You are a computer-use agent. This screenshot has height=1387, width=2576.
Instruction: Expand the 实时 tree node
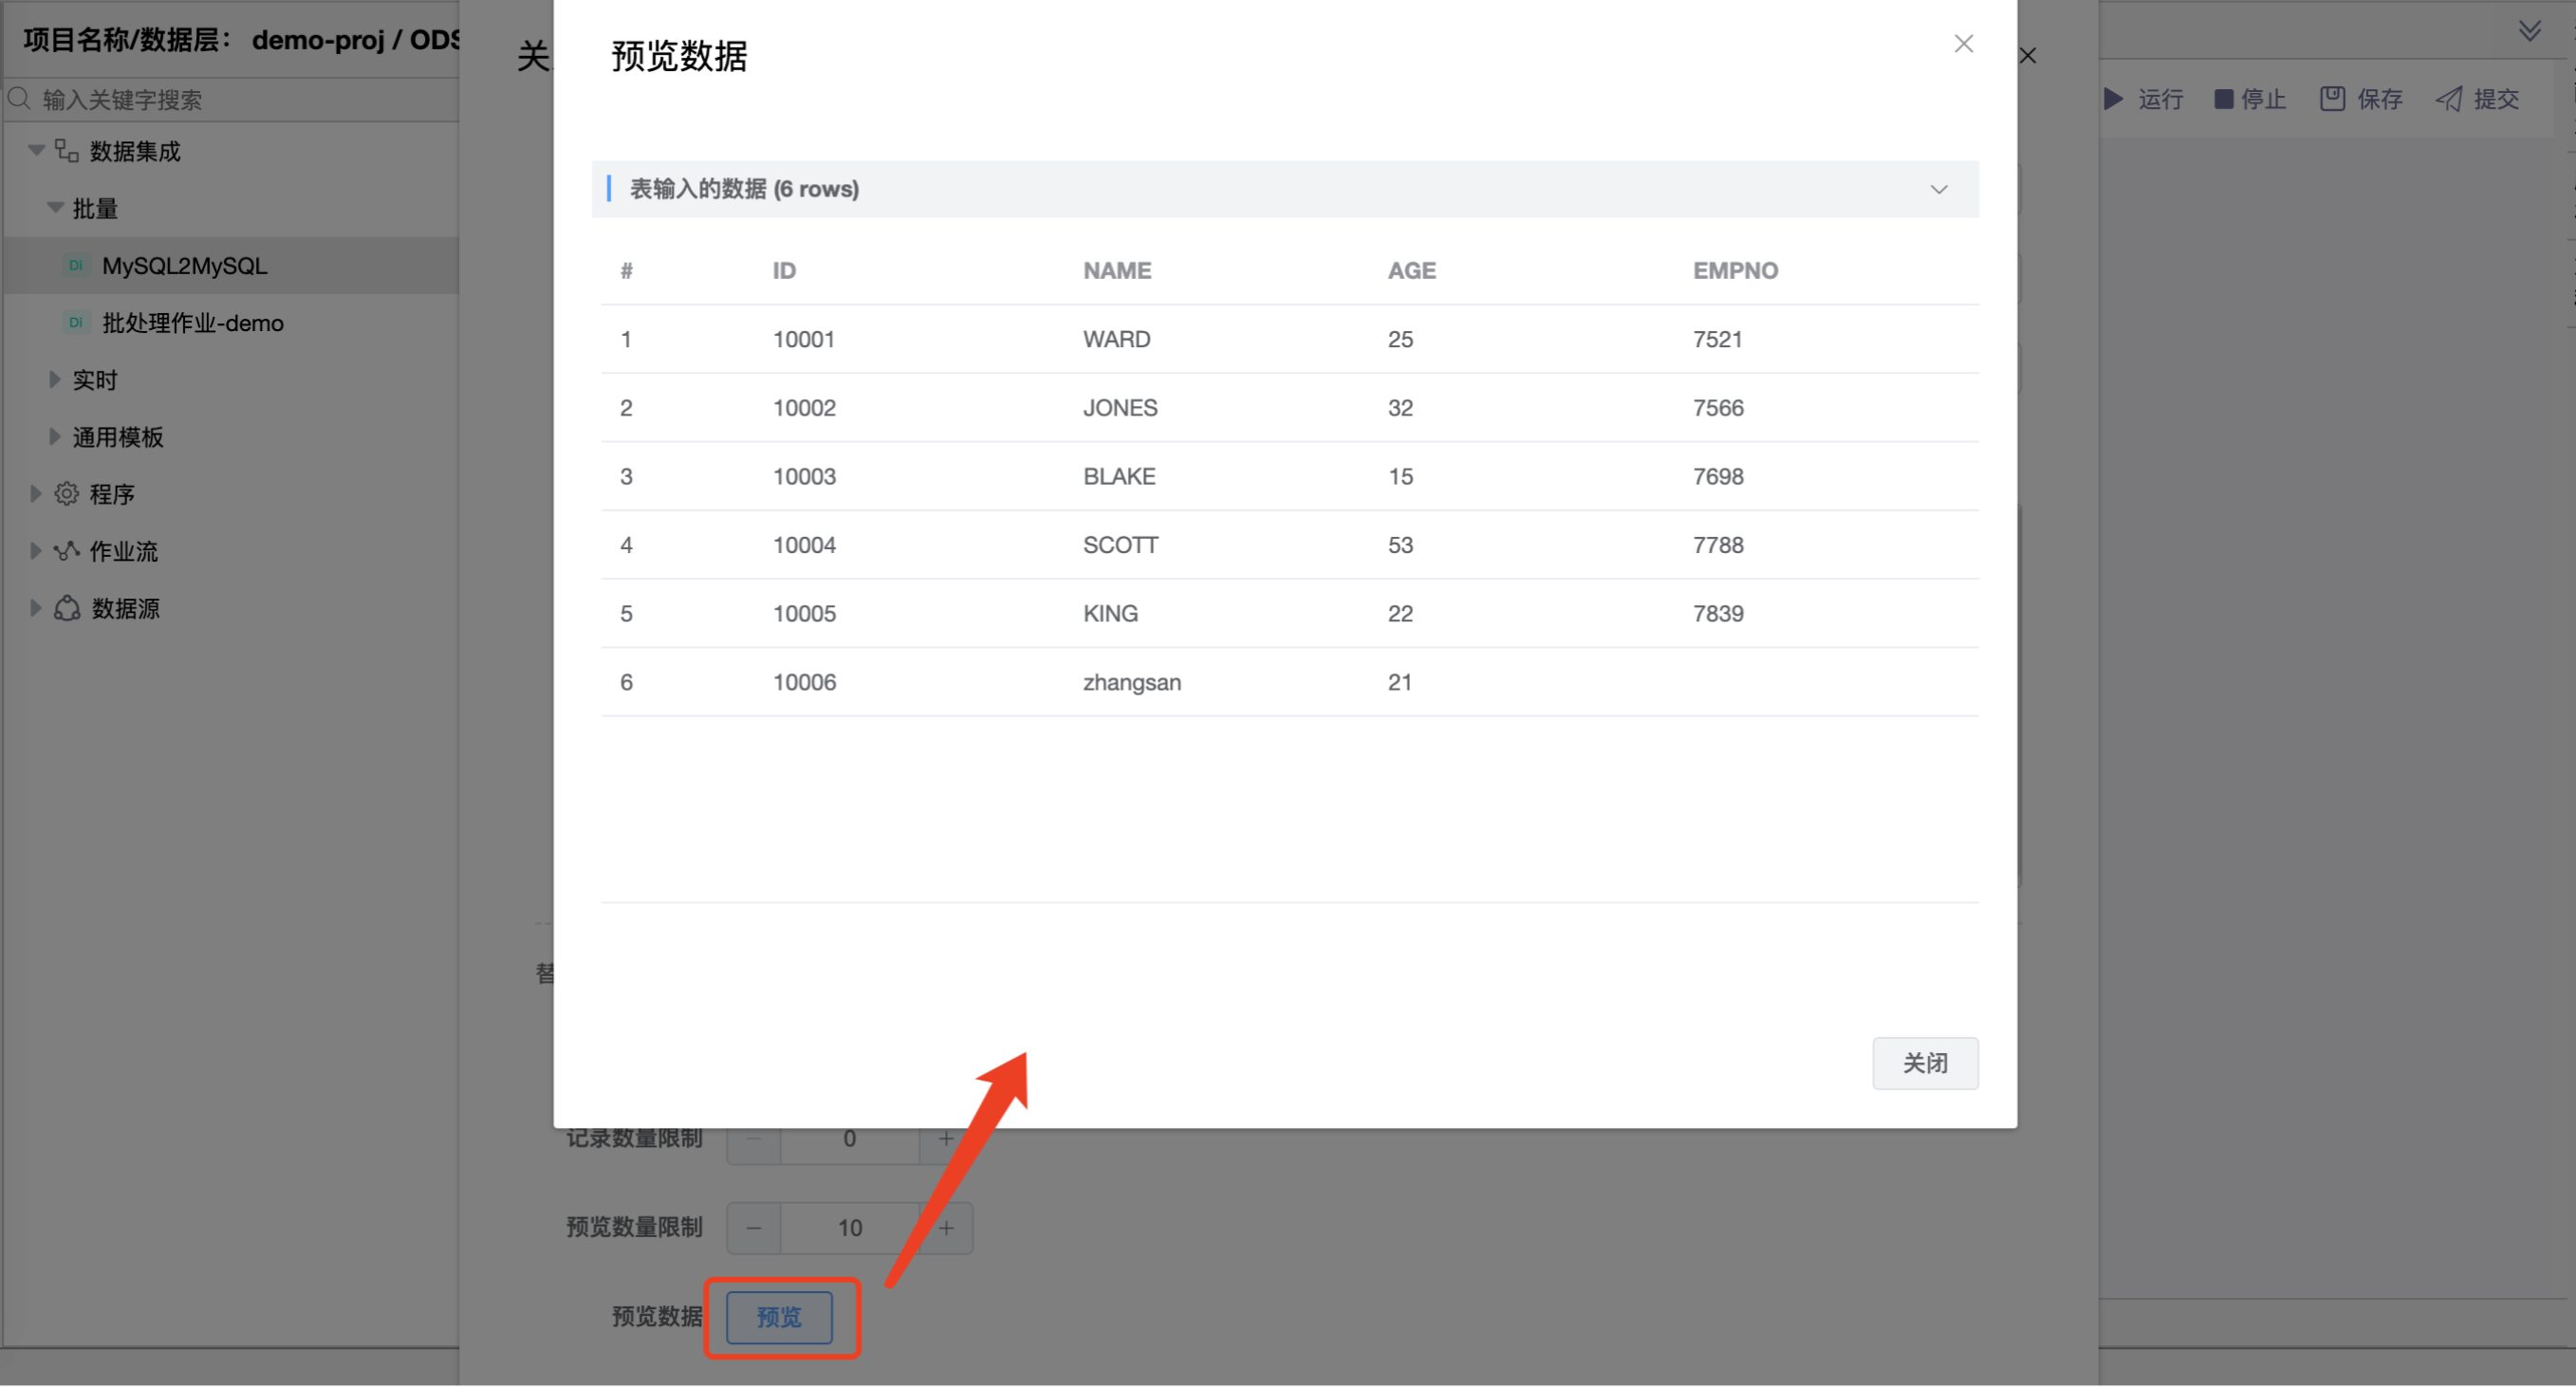click(x=55, y=379)
